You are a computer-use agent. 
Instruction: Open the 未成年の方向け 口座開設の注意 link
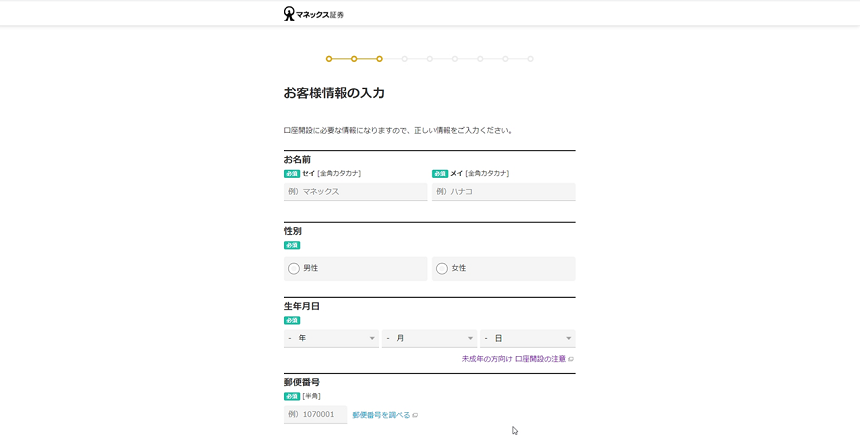pyautogui.click(x=513, y=359)
